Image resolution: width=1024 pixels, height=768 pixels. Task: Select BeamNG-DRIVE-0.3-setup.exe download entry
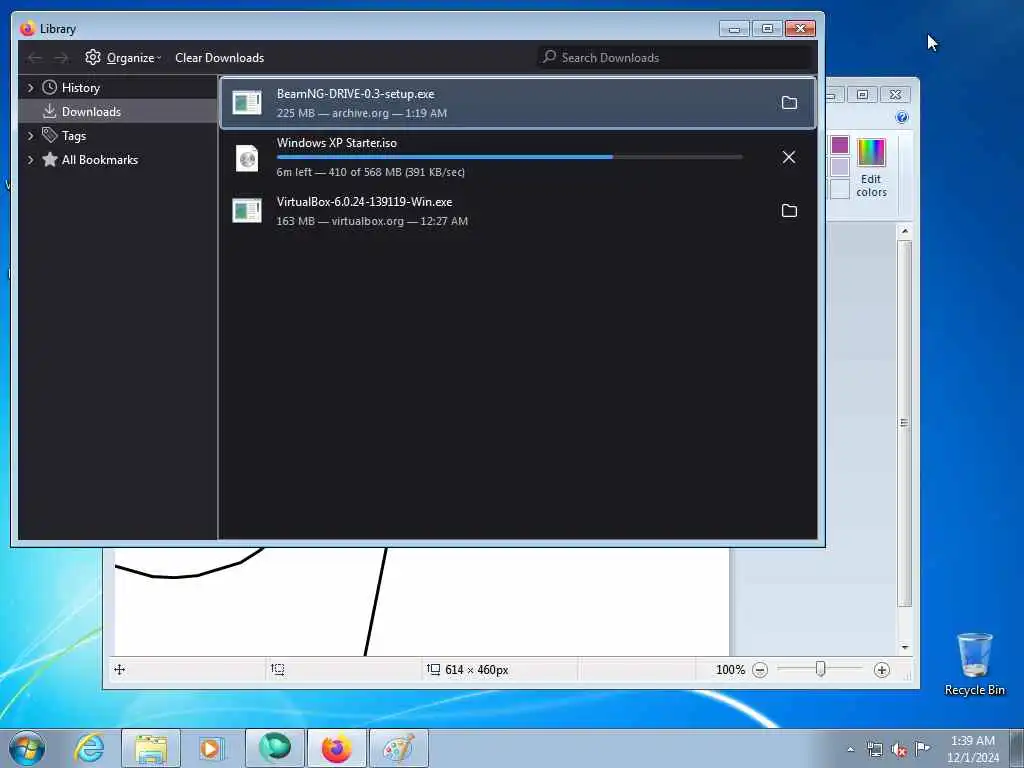click(517, 103)
